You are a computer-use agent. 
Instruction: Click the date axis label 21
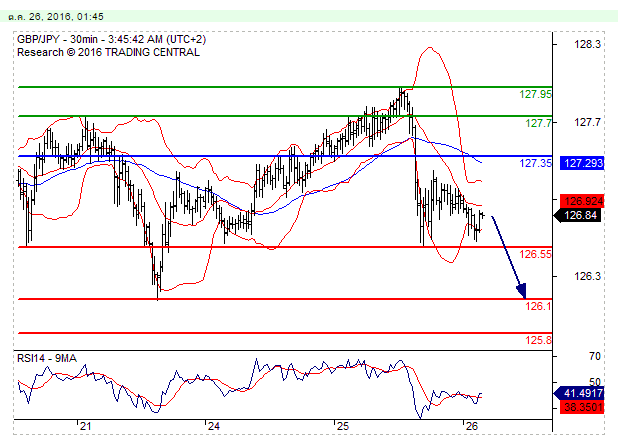85,426
